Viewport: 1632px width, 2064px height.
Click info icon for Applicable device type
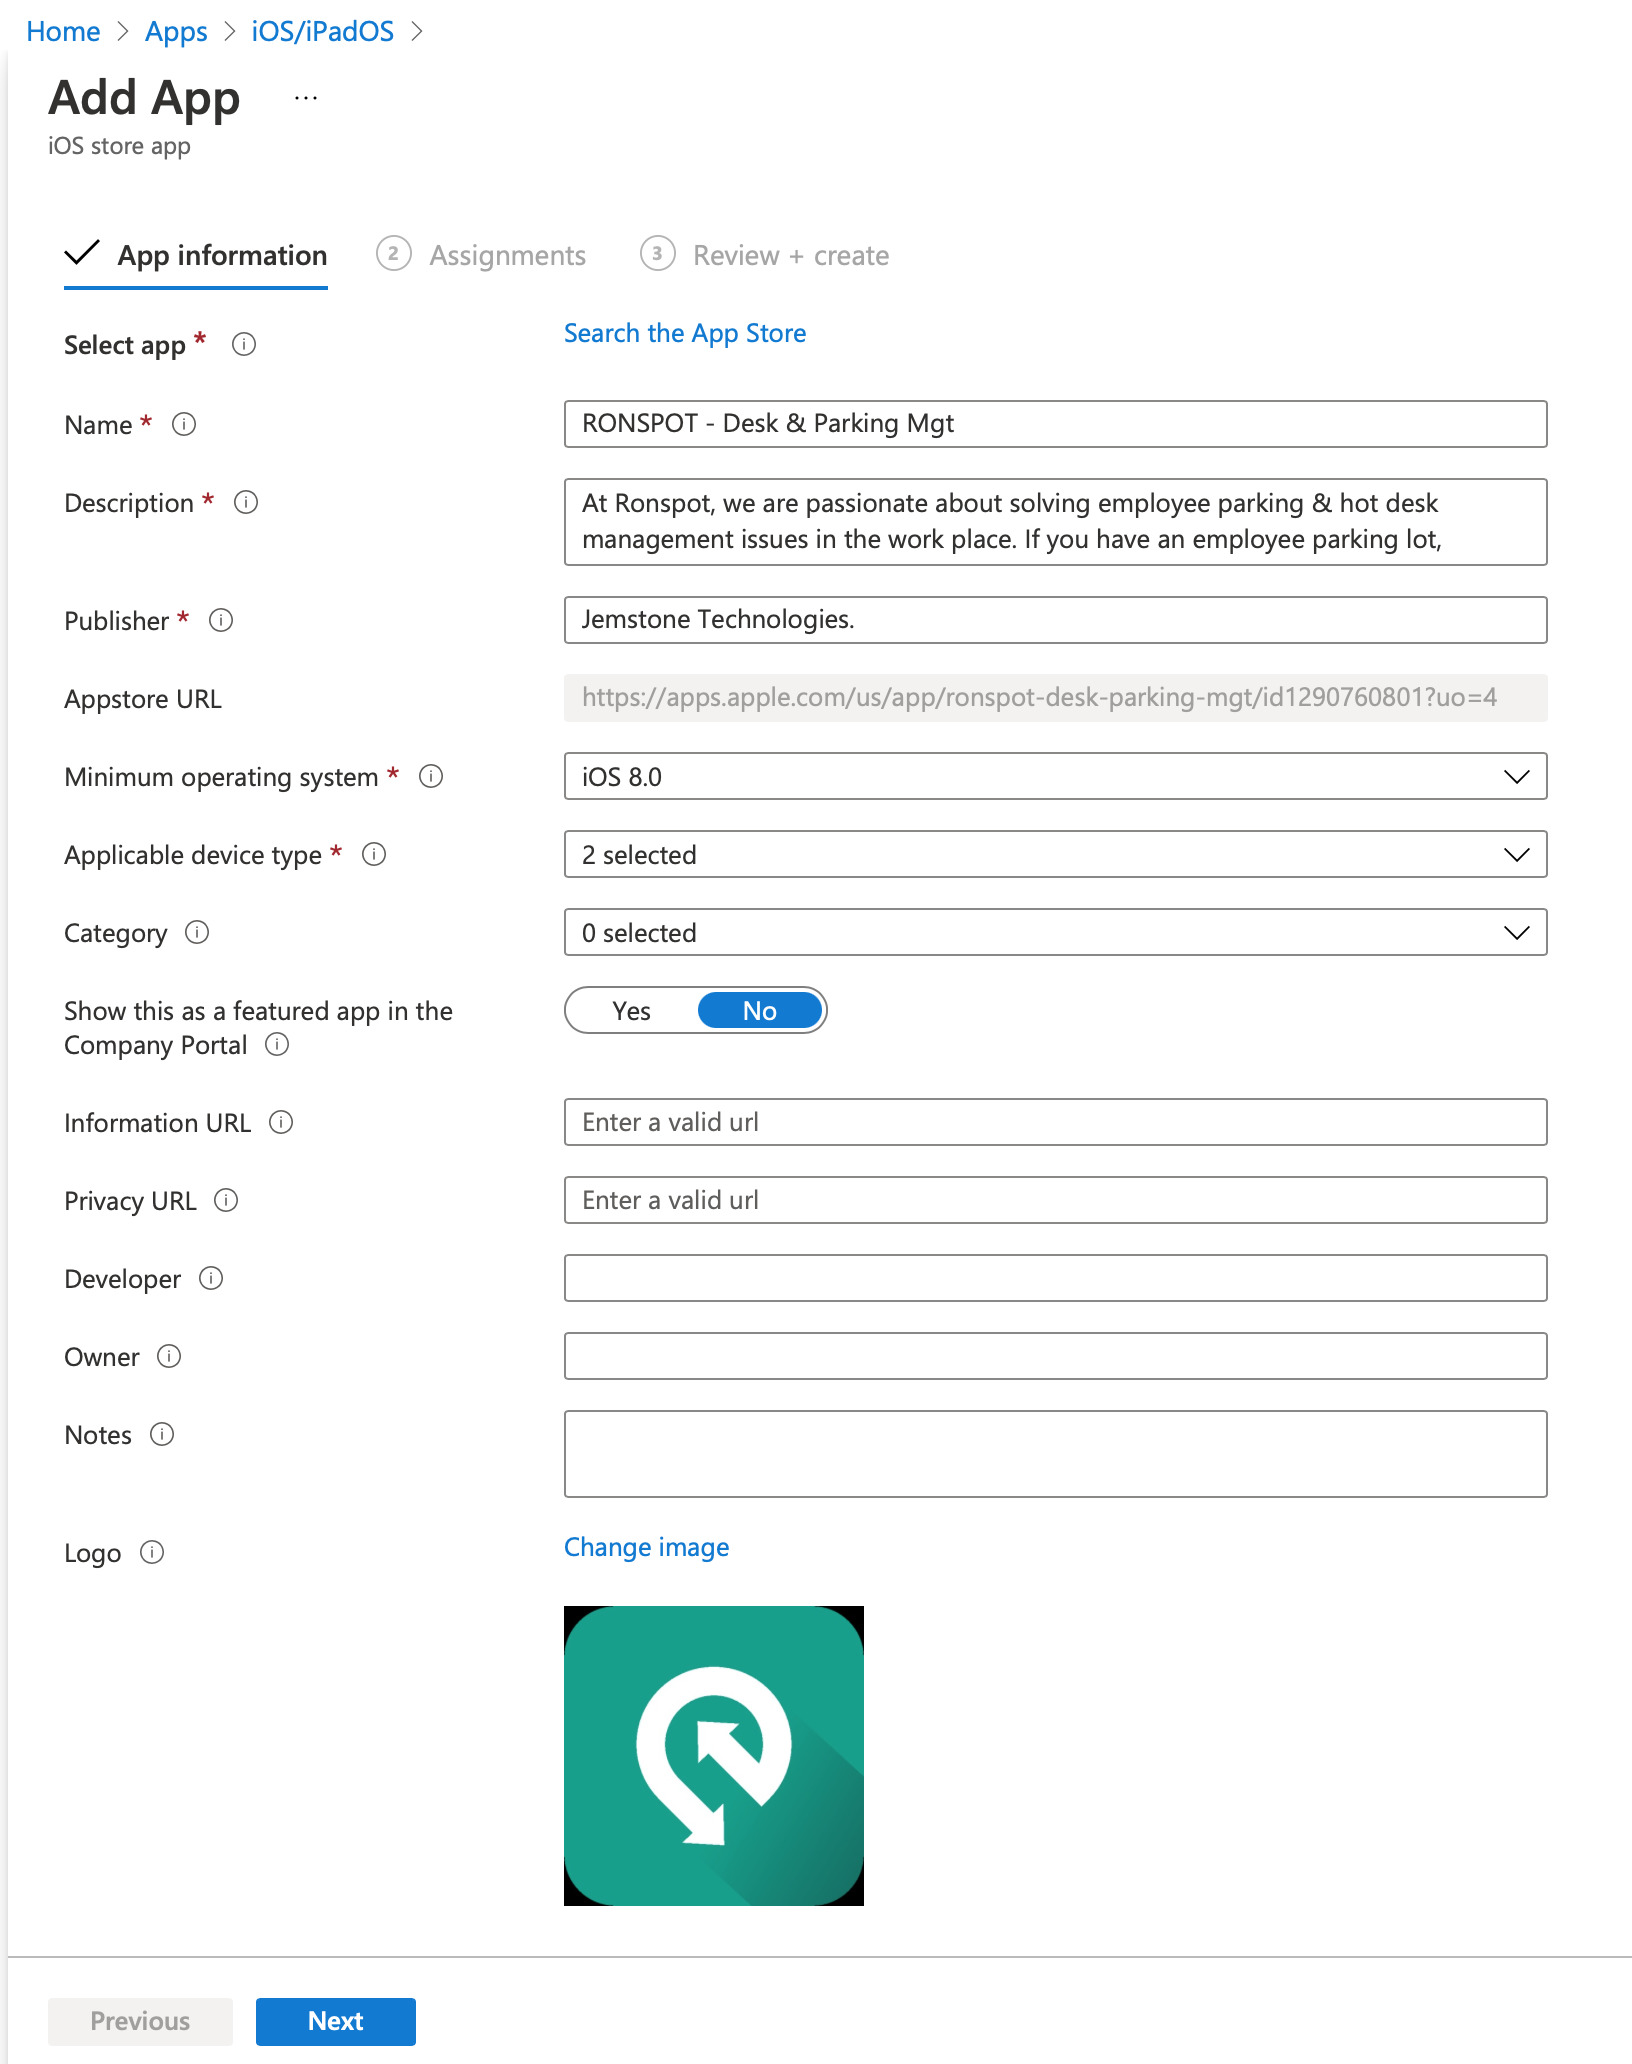pyautogui.click(x=374, y=854)
